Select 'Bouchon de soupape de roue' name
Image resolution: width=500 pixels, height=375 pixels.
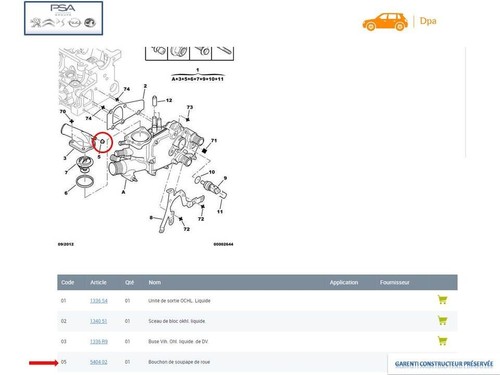(179, 362)
